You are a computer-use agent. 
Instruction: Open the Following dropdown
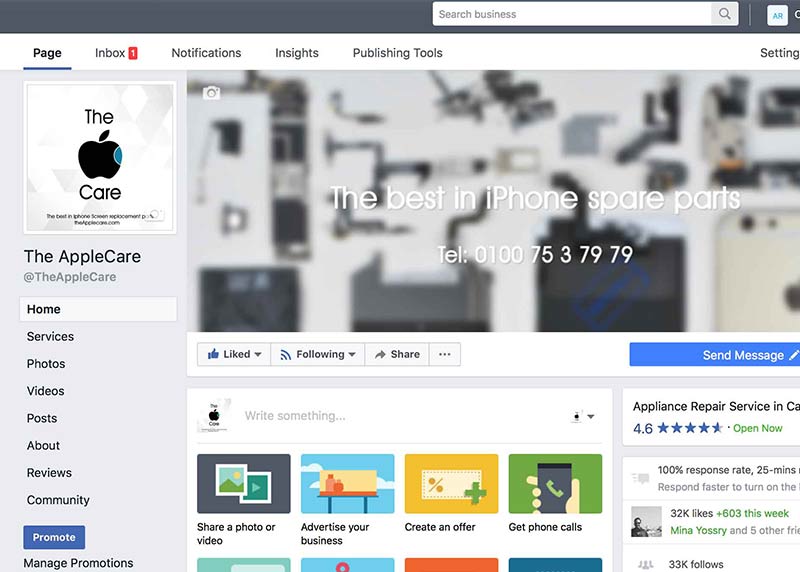point(318,354)
